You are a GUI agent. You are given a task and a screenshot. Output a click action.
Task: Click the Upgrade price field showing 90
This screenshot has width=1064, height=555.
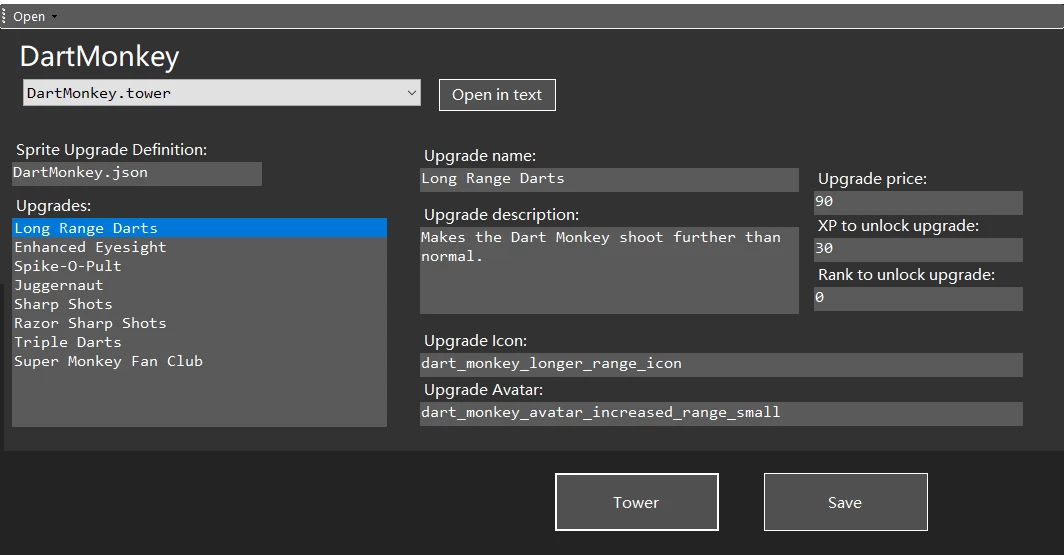918,202
